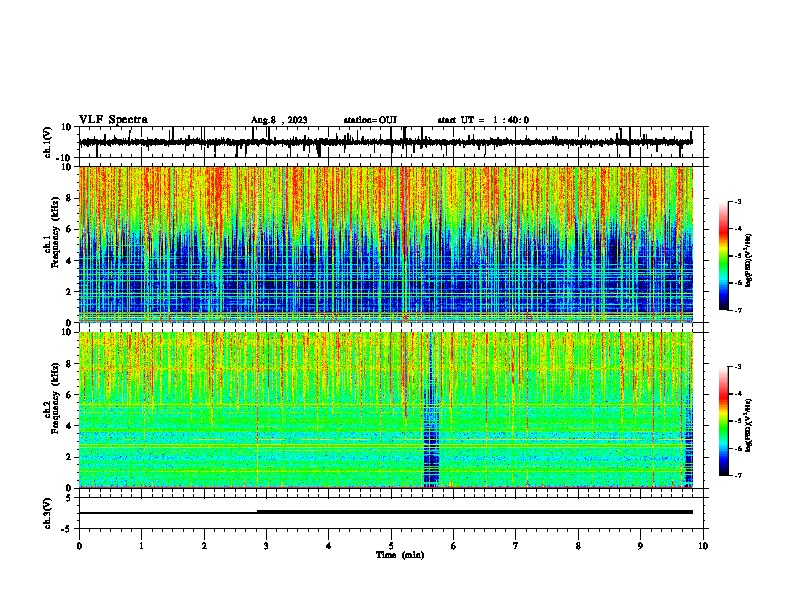This screenshot has width=792, height=612.
Task: Click the "6" kHz tick of ch.1 spectrogram
Action: 70,229
